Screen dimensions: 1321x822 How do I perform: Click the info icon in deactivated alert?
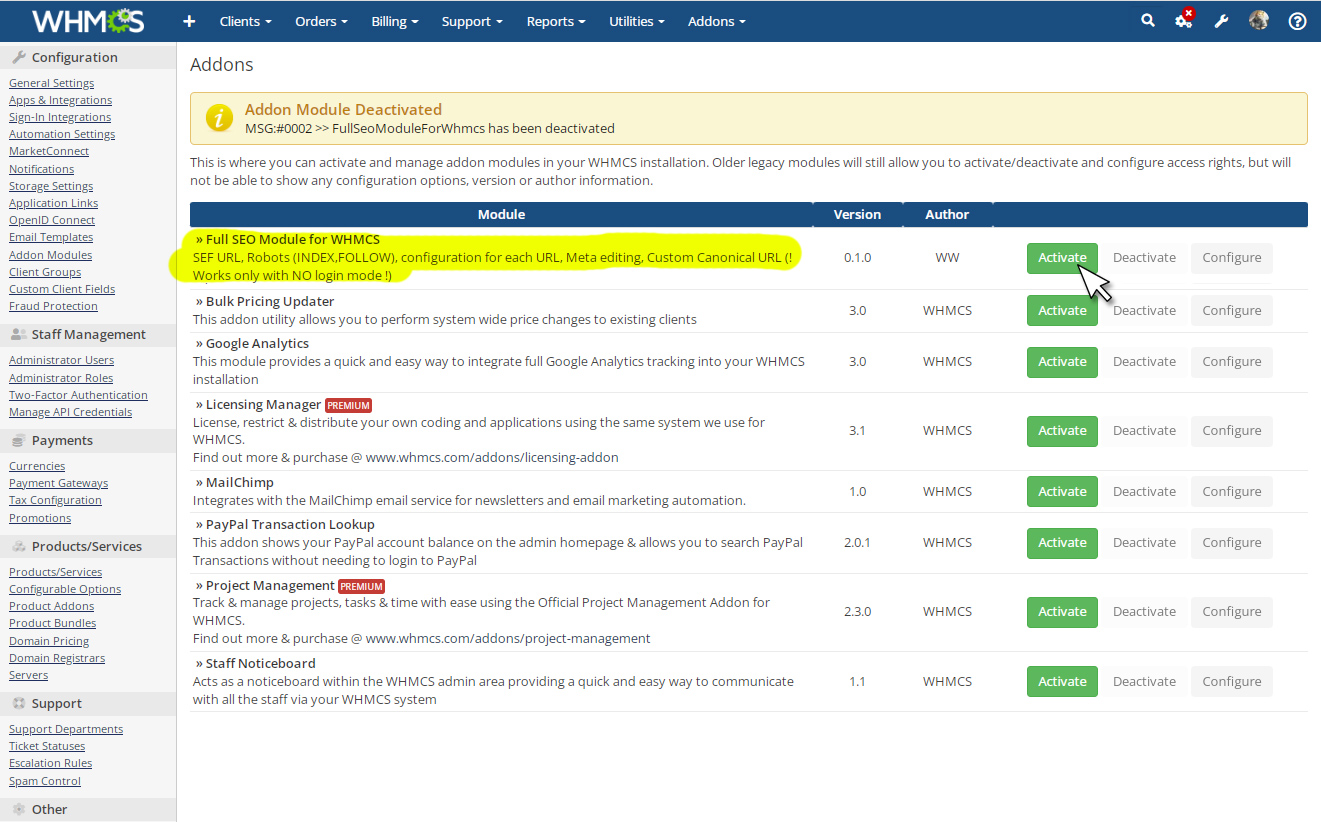click(x=219, y=118)
